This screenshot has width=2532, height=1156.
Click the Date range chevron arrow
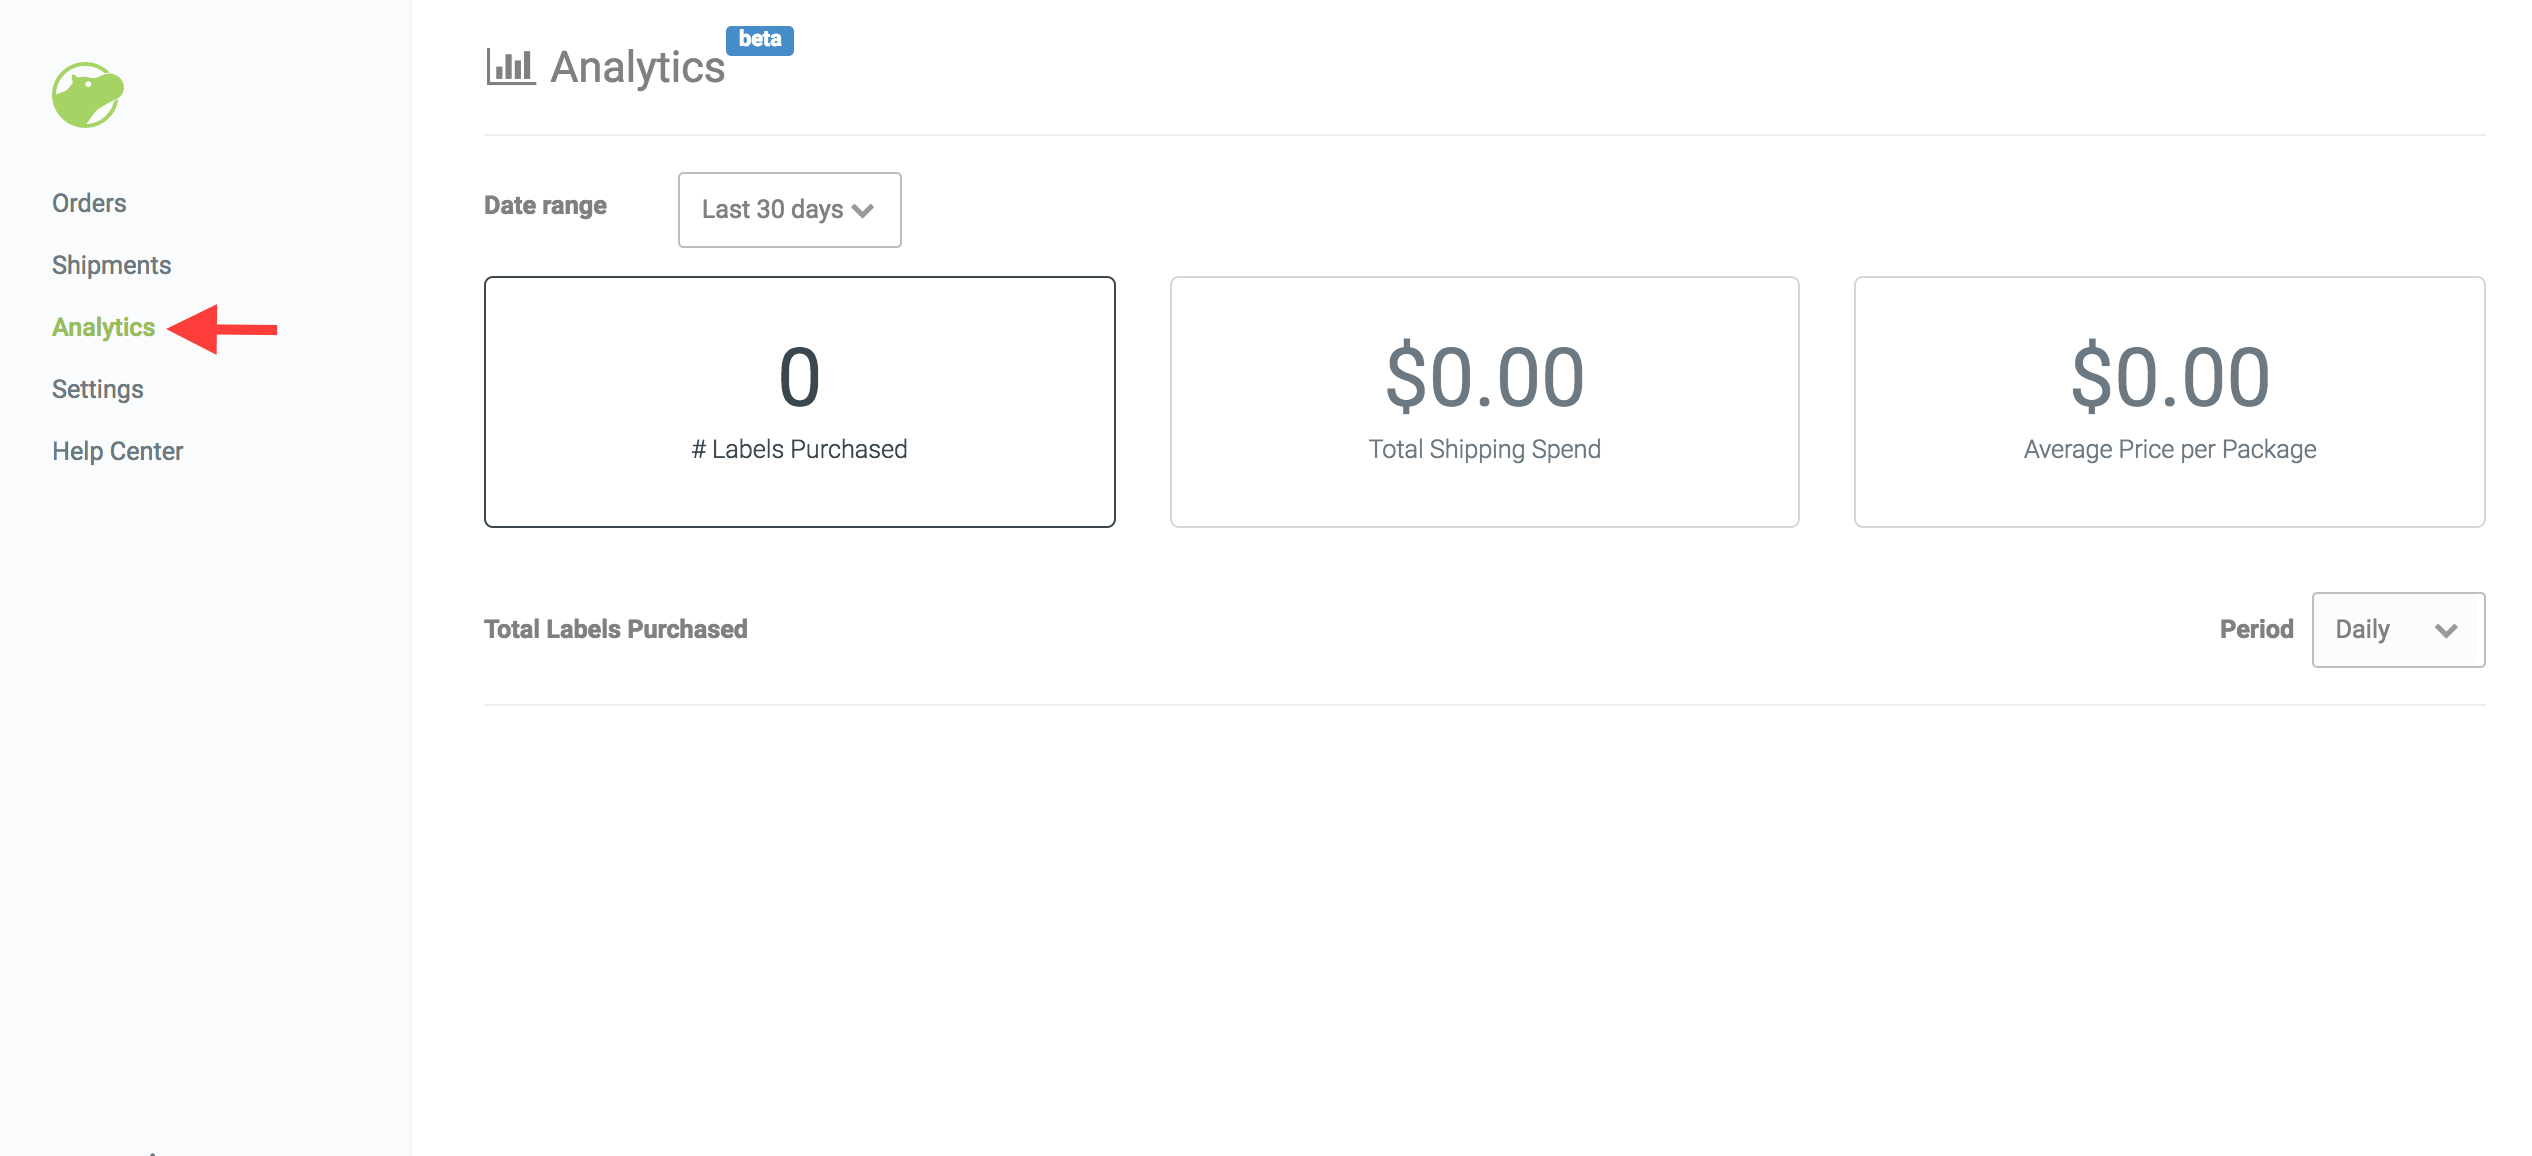(863, 210)
